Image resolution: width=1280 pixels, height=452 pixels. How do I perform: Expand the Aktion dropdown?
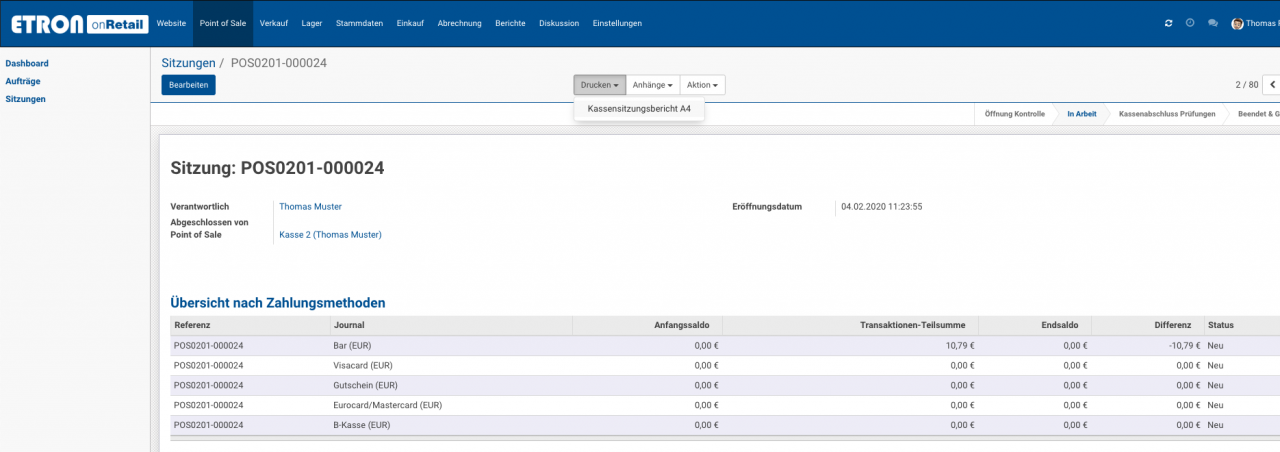(703, 85)
